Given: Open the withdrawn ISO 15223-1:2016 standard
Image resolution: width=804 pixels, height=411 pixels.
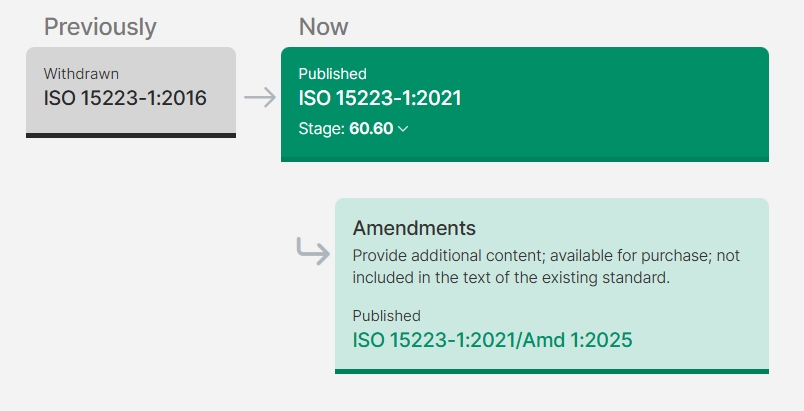Looking at the screenshot, I should [125, 98].
